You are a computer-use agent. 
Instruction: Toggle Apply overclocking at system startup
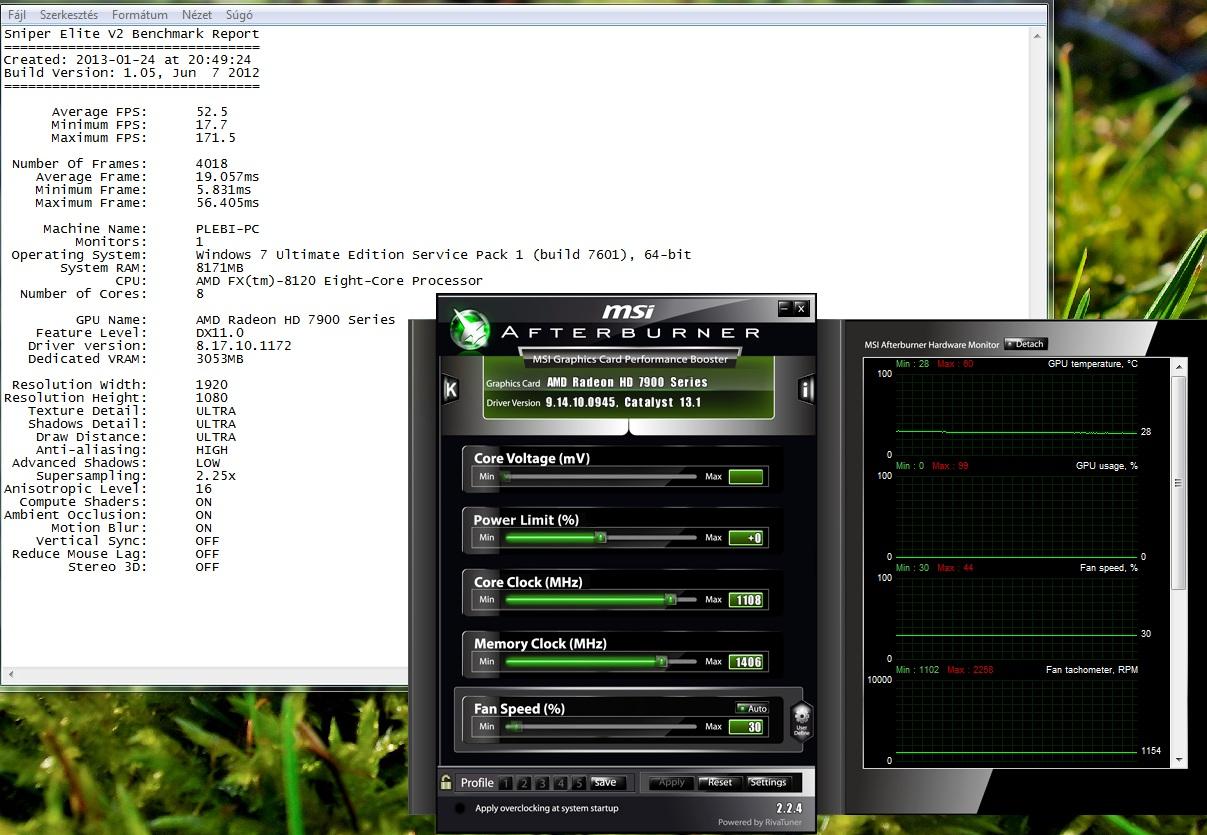[x=459, y=808]
